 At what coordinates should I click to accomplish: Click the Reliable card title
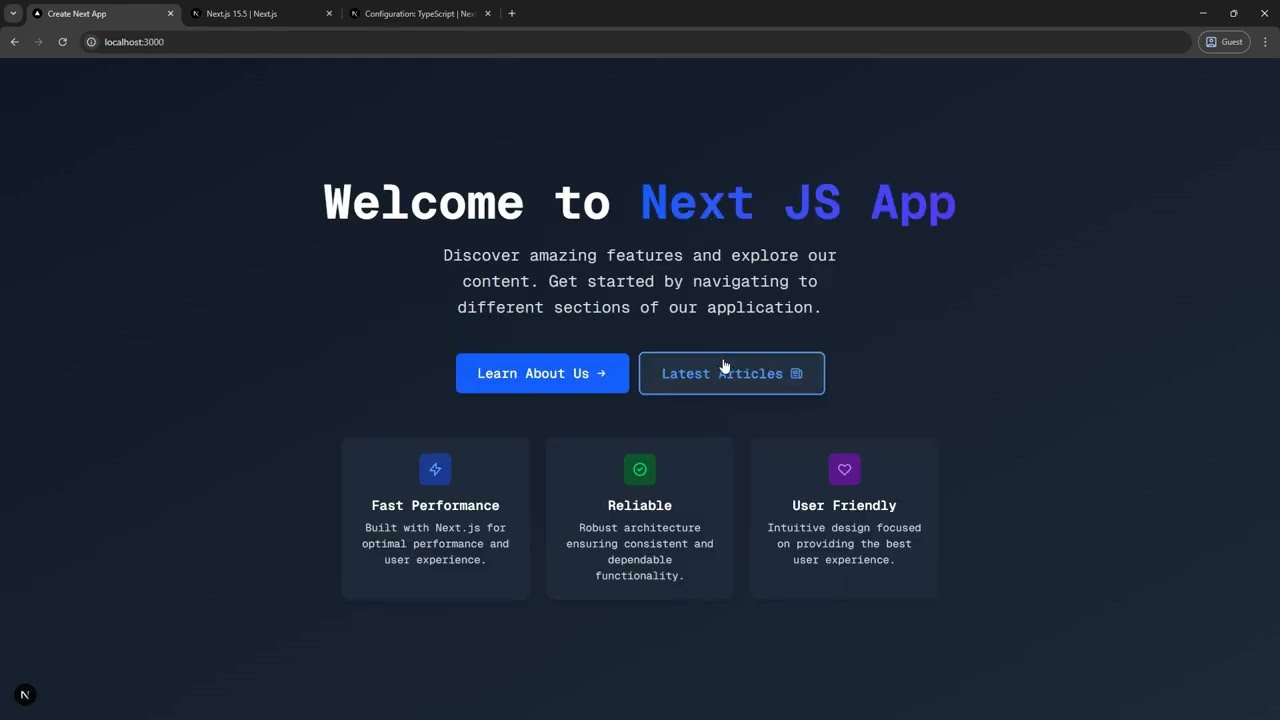[640, 505]
